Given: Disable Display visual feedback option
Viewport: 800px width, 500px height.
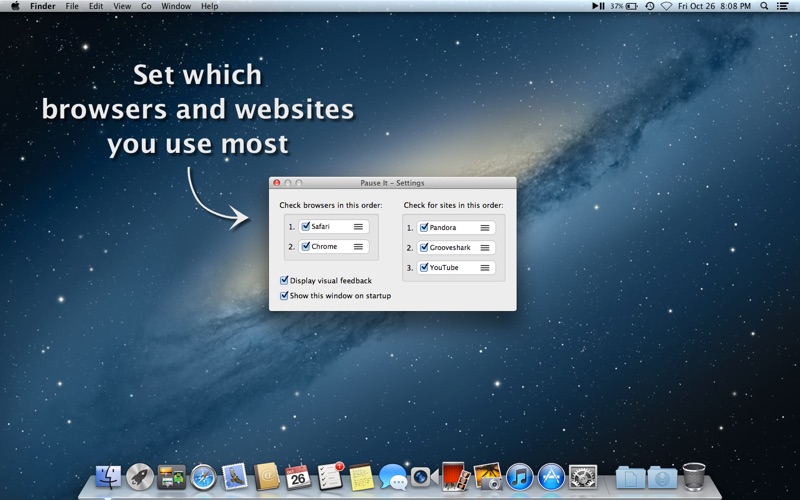Looking at the screenshot, I should (285, 281).
